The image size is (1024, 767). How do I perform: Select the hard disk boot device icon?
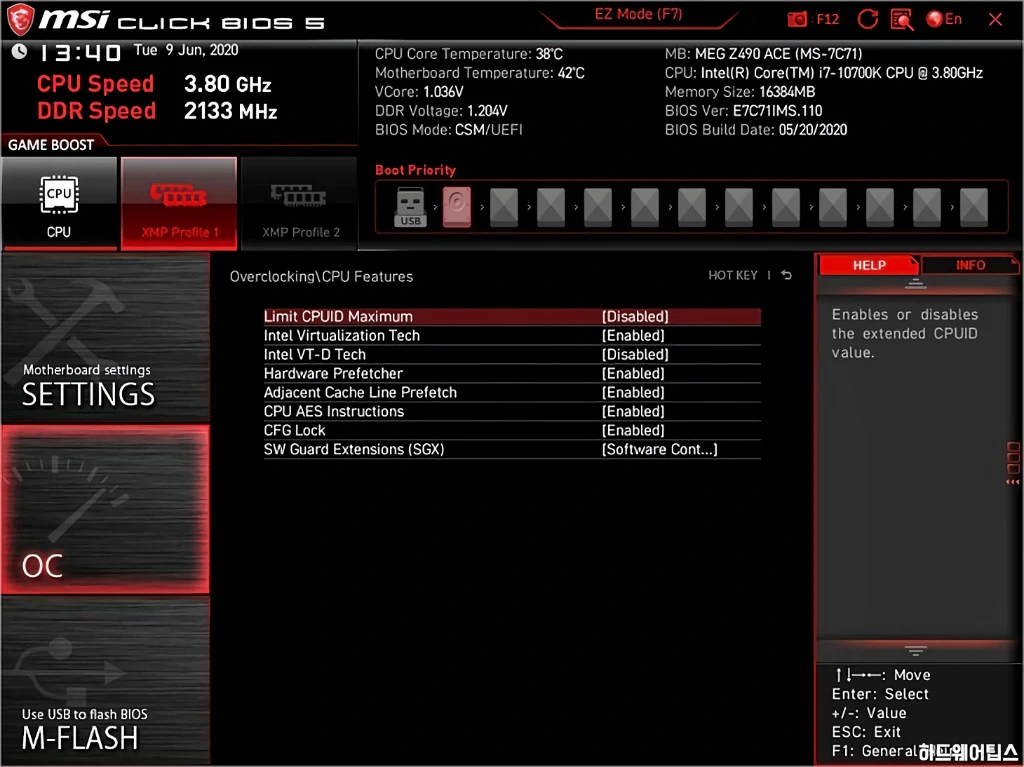tap(456, 207)
